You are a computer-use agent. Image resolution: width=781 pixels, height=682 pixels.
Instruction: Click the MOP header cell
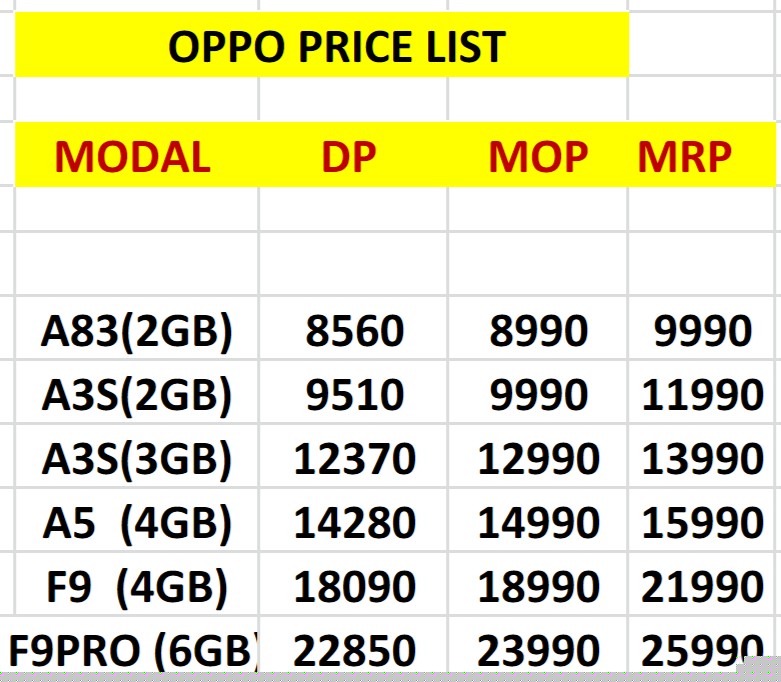tap(537, 157)
